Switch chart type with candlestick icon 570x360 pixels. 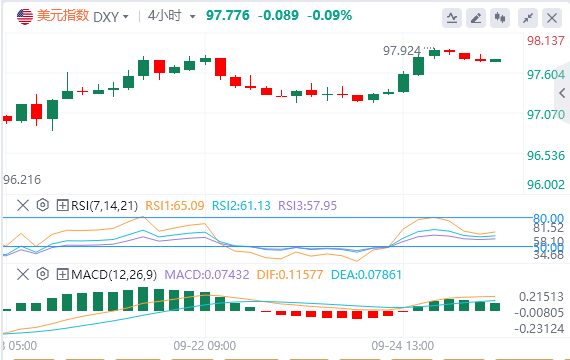click(x=500, y=17)
